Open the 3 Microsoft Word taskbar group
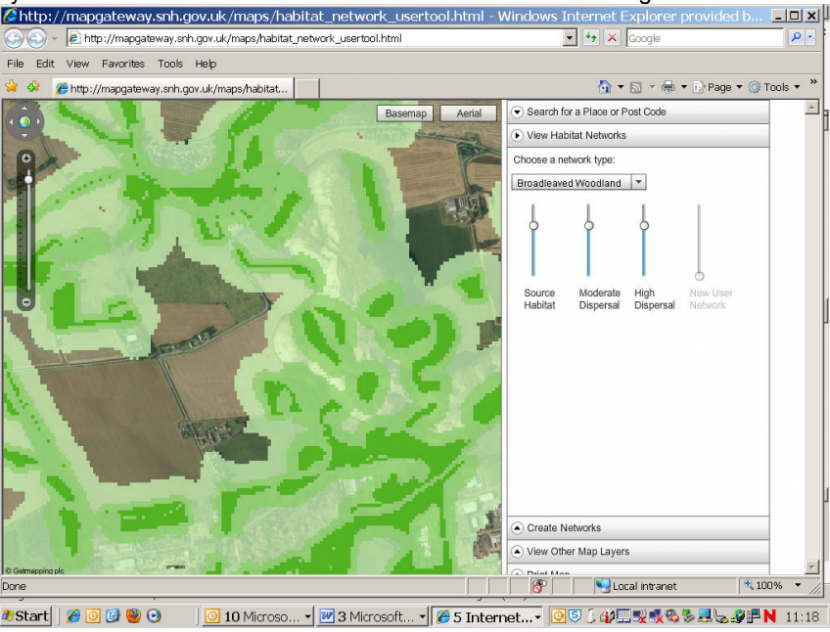 373,616
